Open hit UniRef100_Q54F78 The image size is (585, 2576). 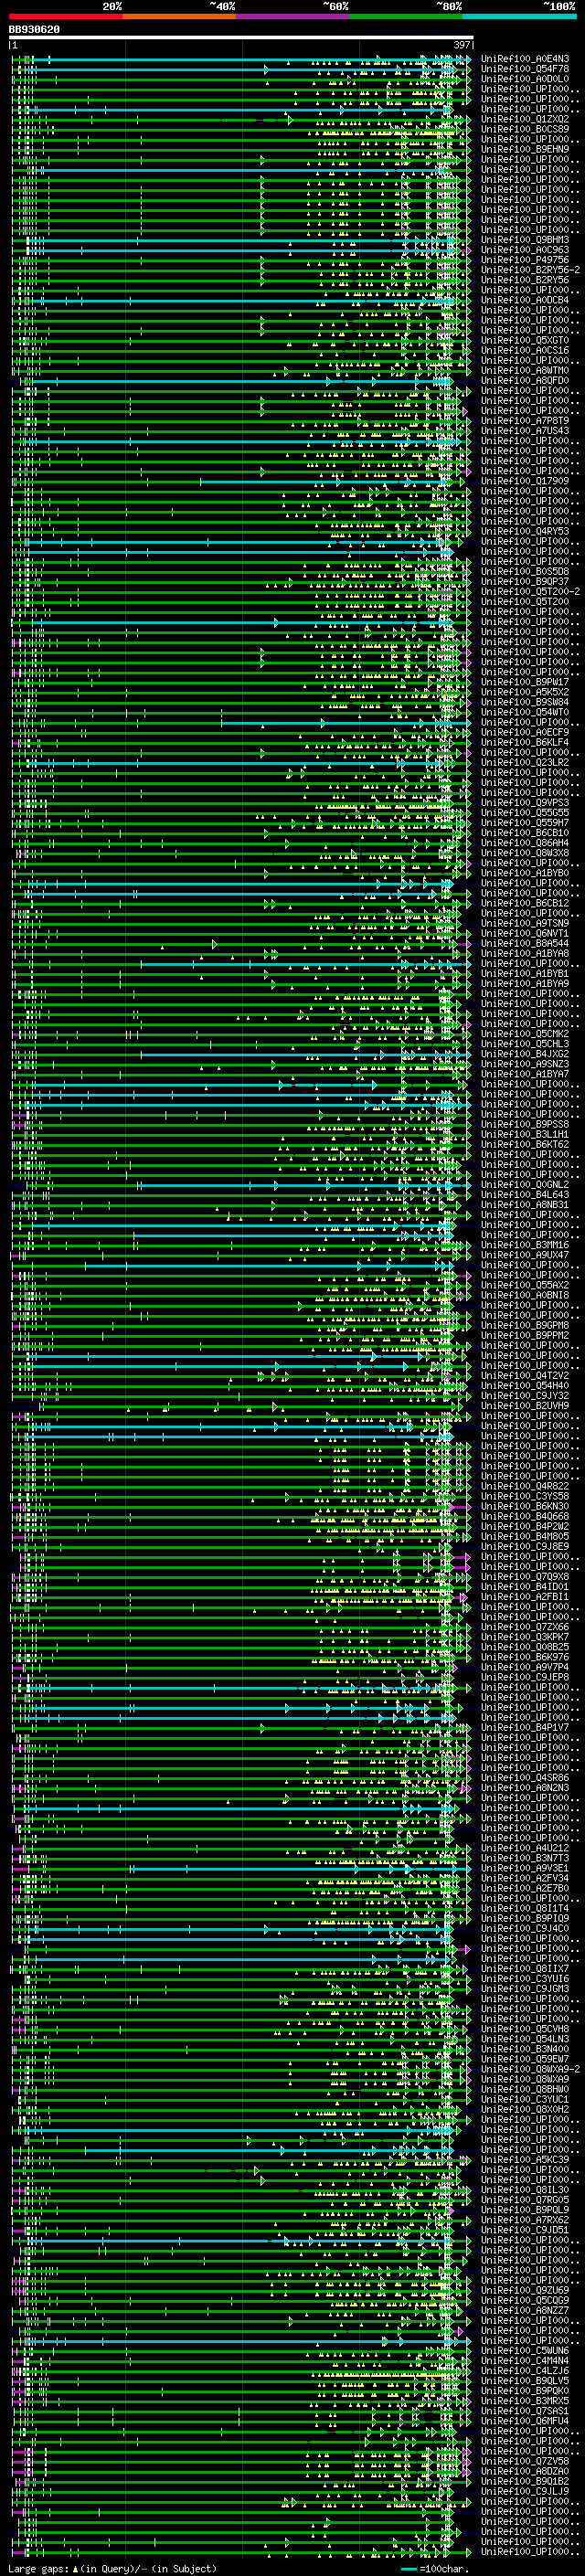pyautogui.click(x=524, y=69)
